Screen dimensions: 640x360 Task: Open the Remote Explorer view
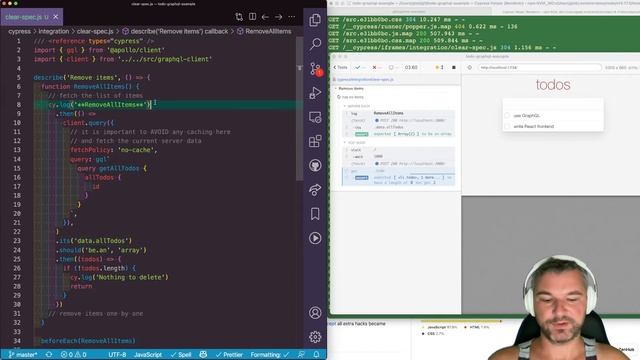point(315,118)
